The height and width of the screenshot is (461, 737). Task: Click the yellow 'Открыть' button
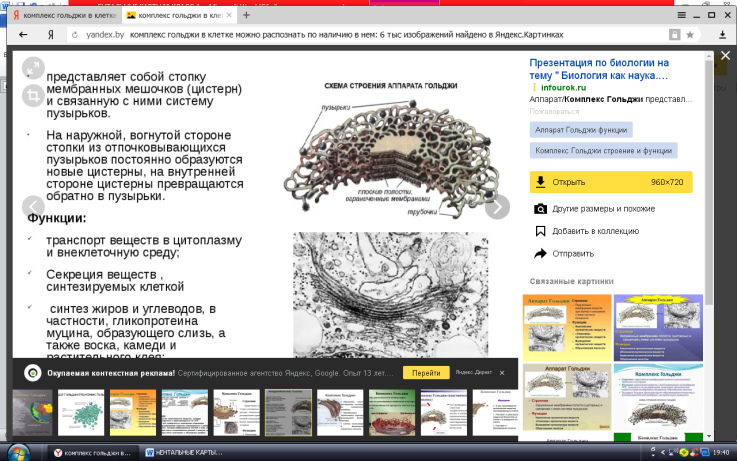click(611, 182)
